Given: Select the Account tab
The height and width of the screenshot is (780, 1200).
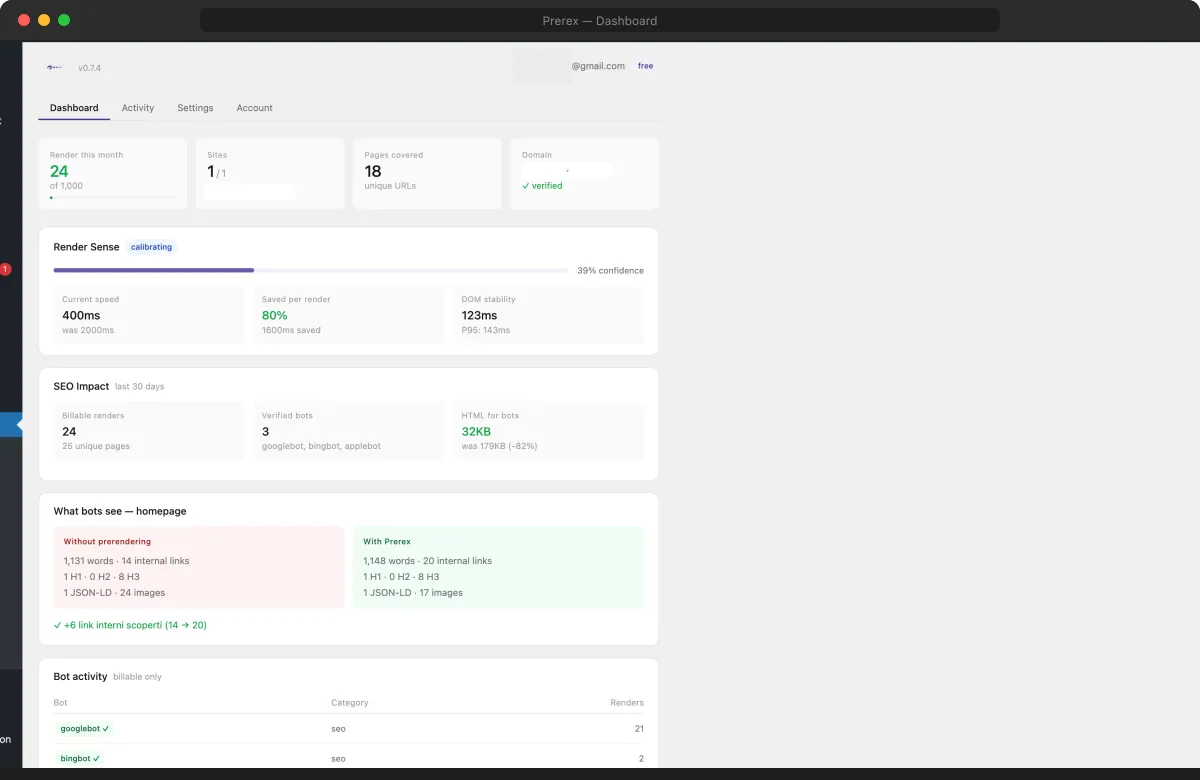Looking at the screenshot, I should (x=254, y=107).
